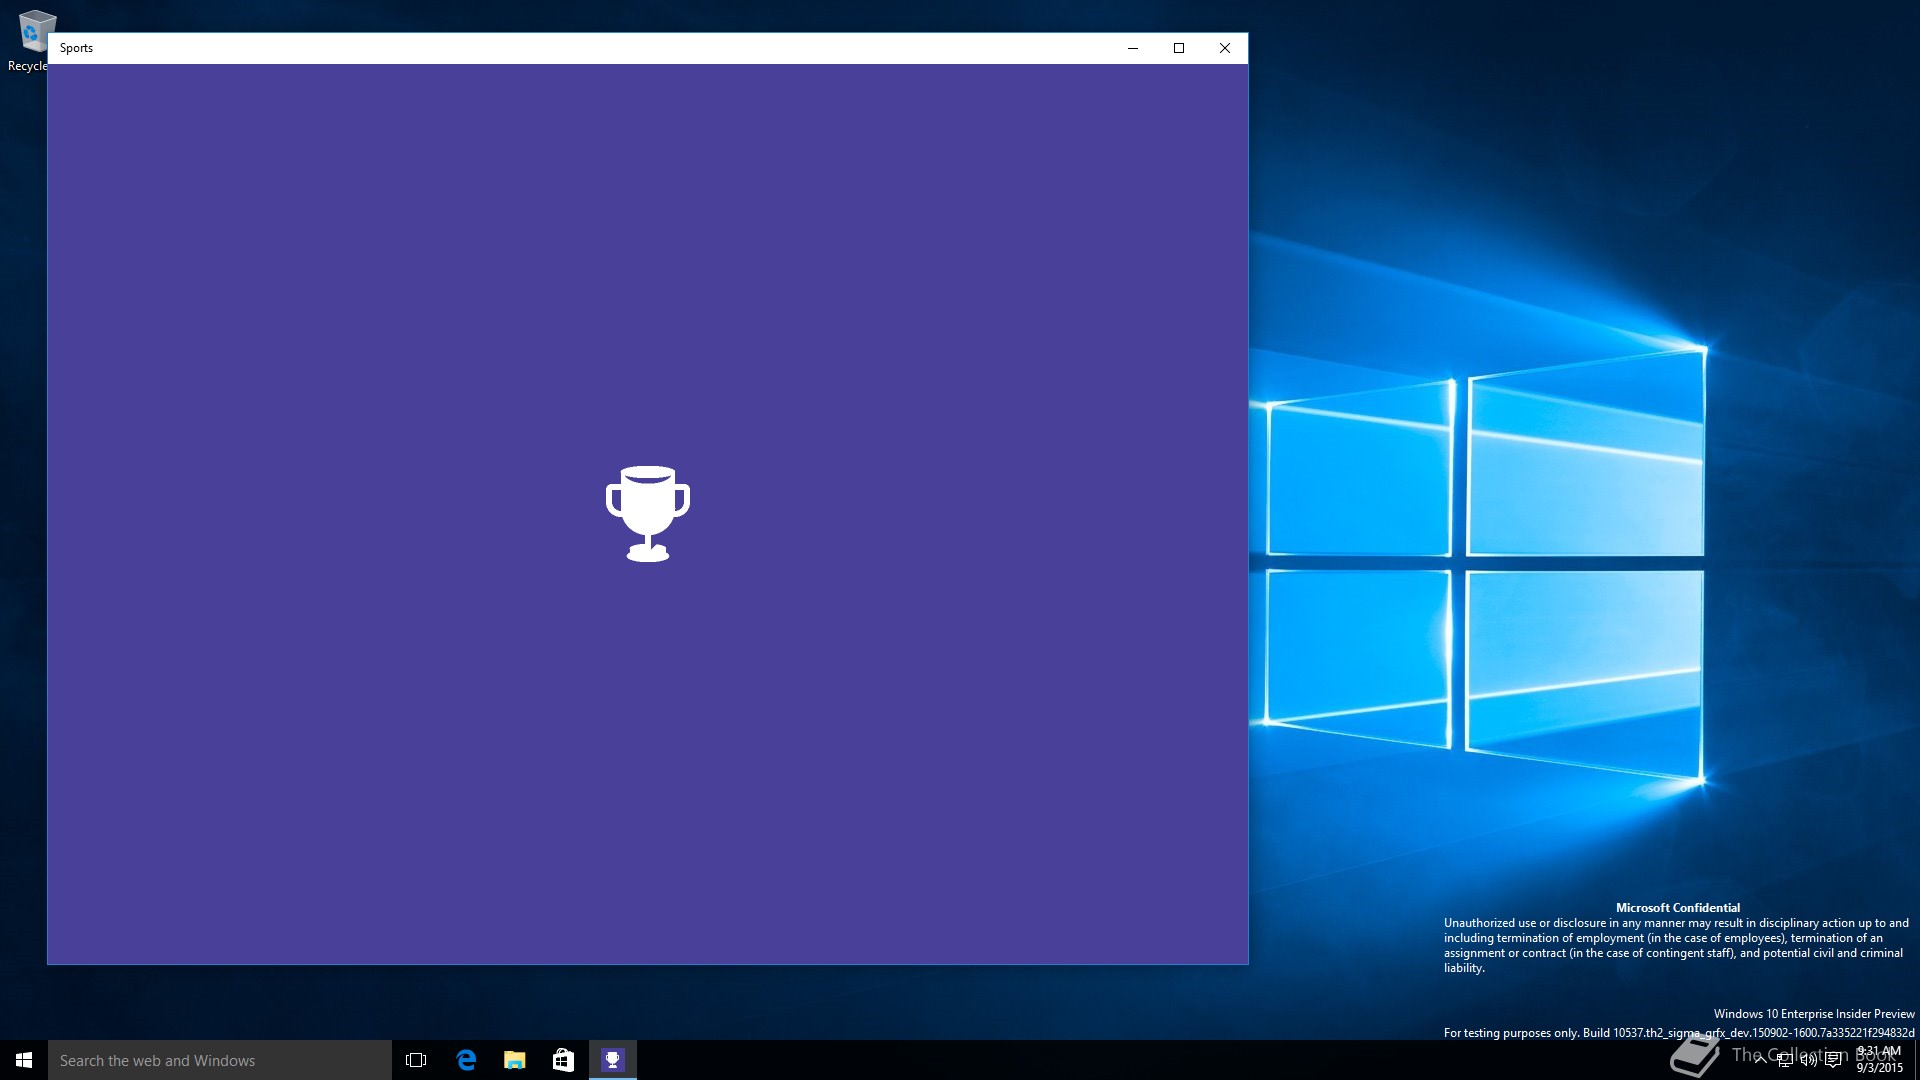Minimize the Sports window
Viewport: 1920px width, 1080px height.
click(x=1133, y=48)
